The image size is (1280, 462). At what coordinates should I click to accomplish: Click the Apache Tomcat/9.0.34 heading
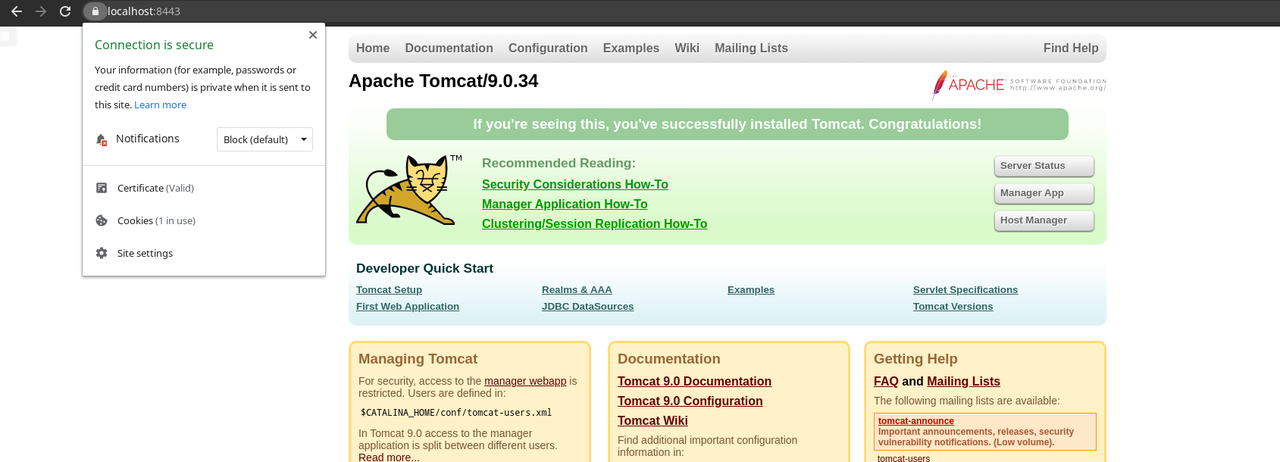pyautogui.click(x=443, y=81)
